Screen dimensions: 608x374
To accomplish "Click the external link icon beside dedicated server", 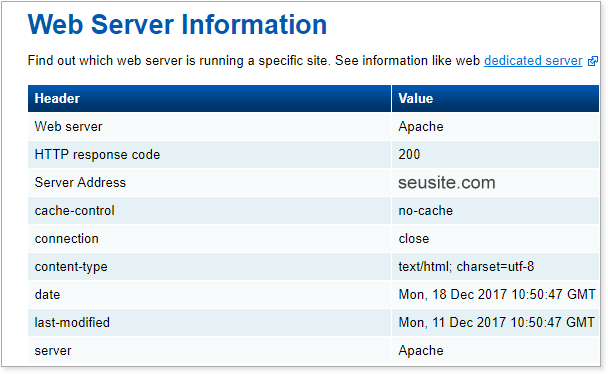I will [592, 61].
